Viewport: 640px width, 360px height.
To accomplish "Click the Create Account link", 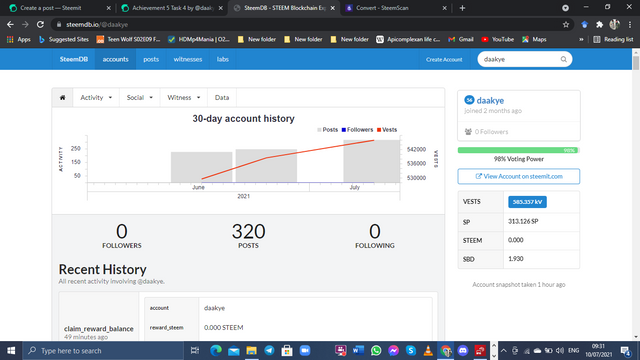I will pyautogui.click(x=444, y=60).
